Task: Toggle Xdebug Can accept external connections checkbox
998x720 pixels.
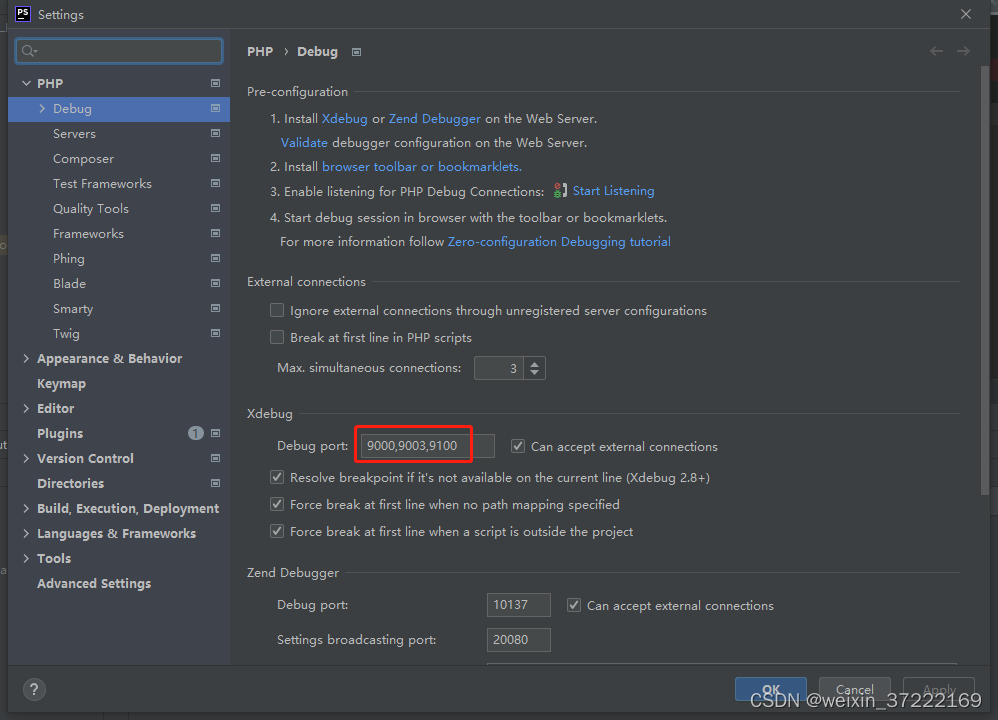Action: pos(518,446)
